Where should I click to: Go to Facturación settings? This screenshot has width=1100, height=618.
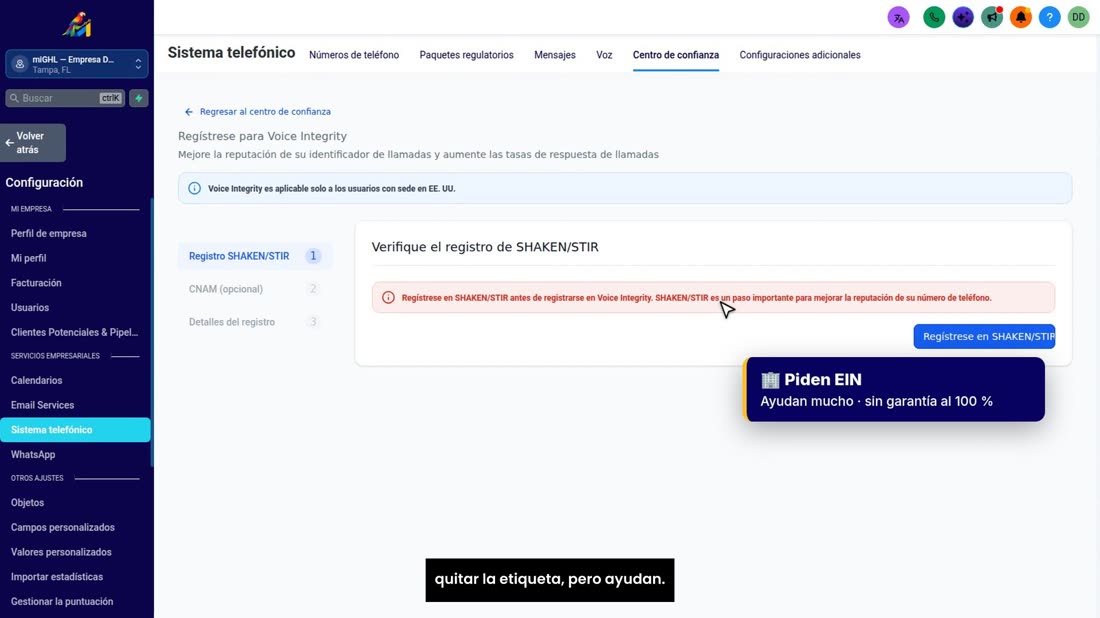pyautogui.click(x=36, y=283)
